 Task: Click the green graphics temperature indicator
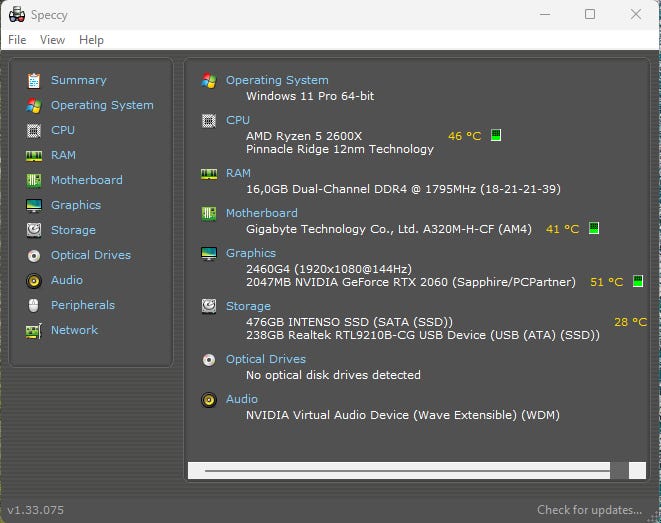pos(638,282)
